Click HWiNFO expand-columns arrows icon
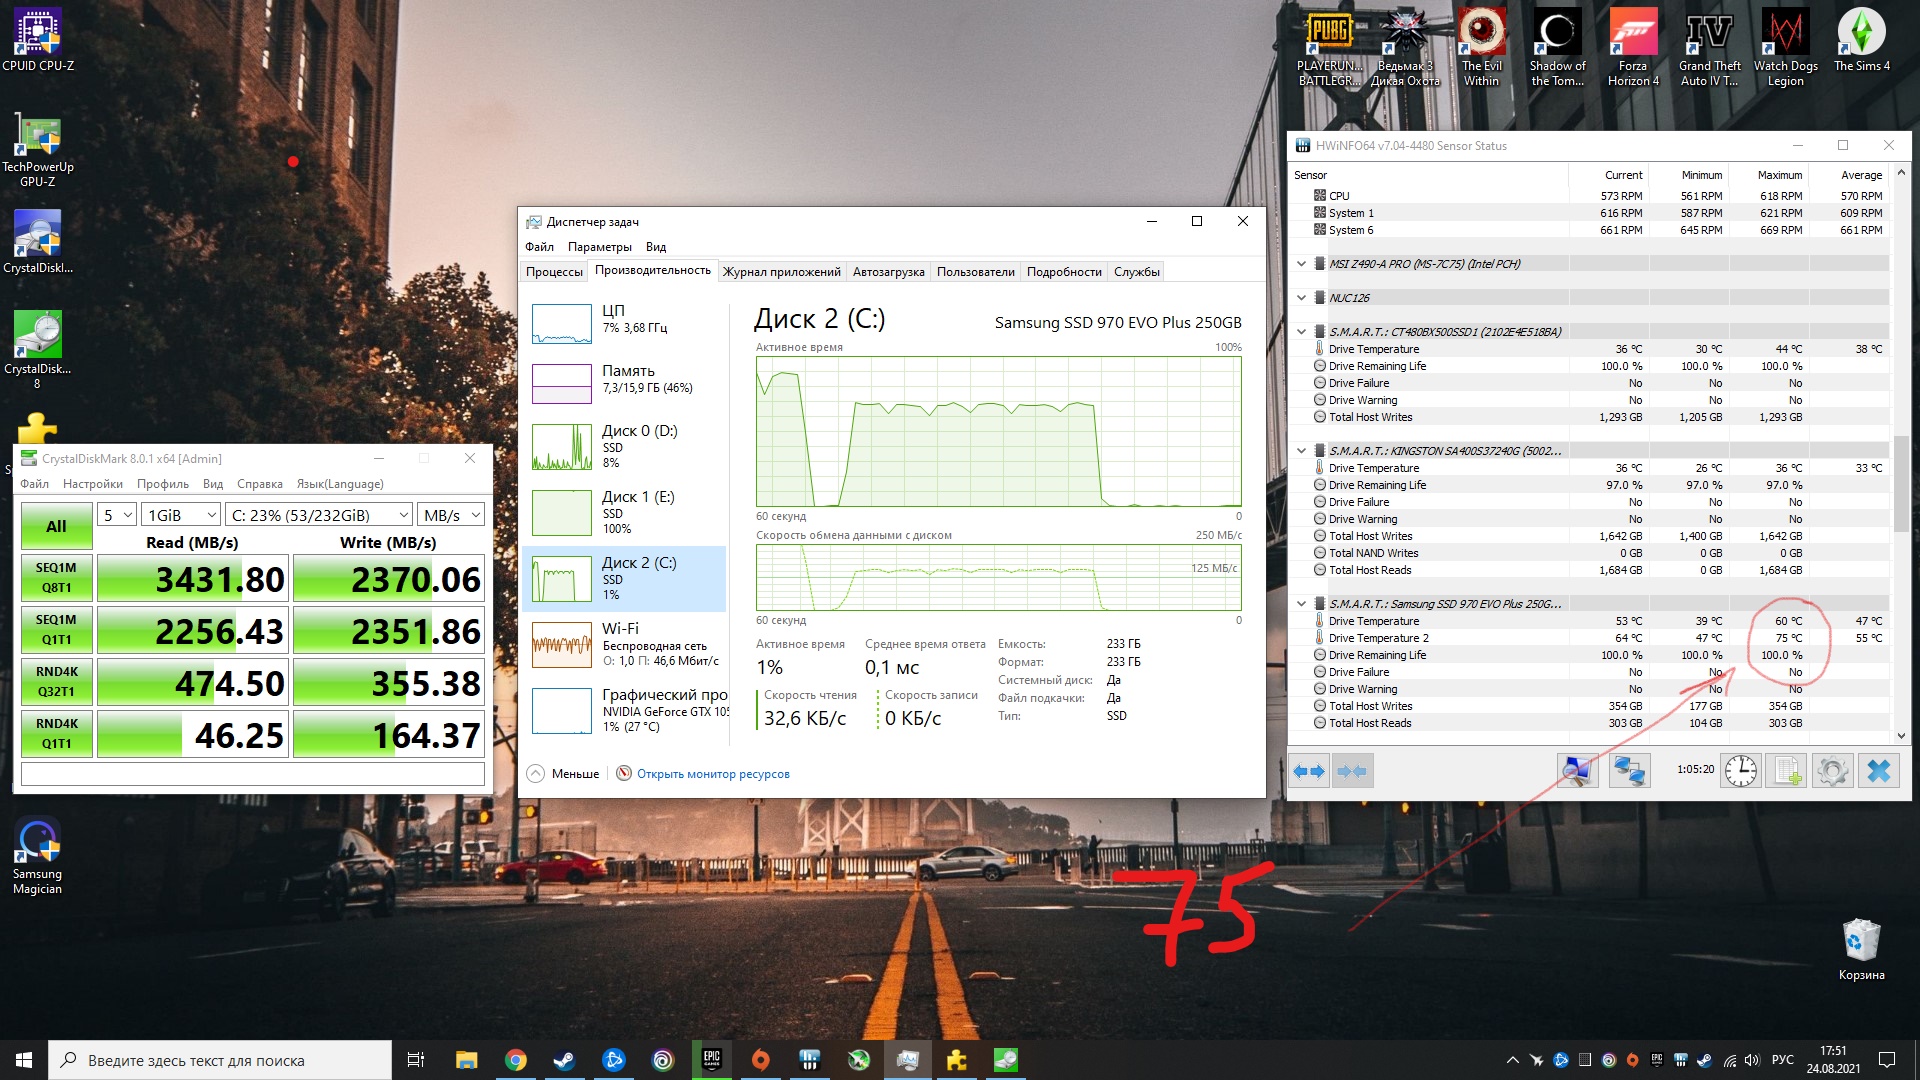 point(1308,771)
